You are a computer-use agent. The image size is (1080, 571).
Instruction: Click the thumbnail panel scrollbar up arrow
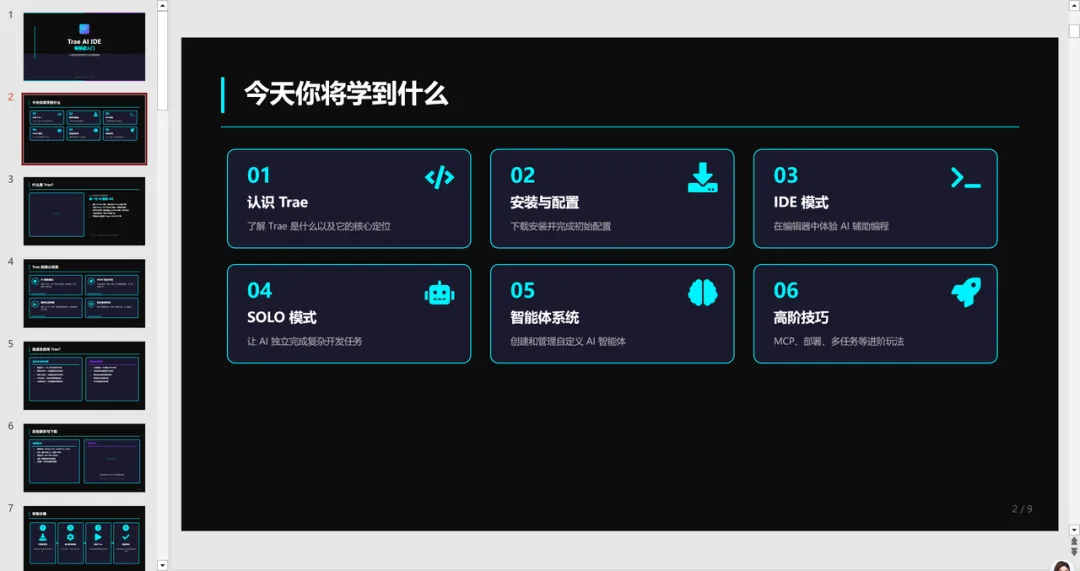(x=163, y=6)
